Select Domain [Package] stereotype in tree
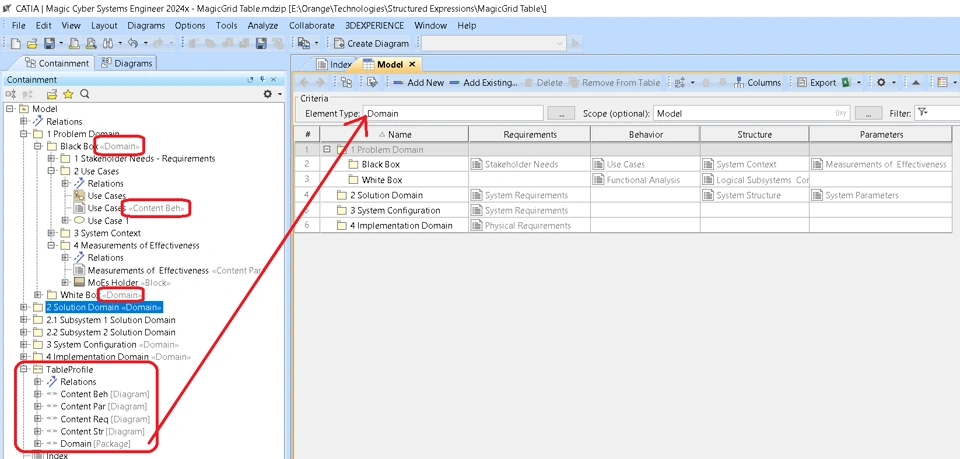 (89, 443)
